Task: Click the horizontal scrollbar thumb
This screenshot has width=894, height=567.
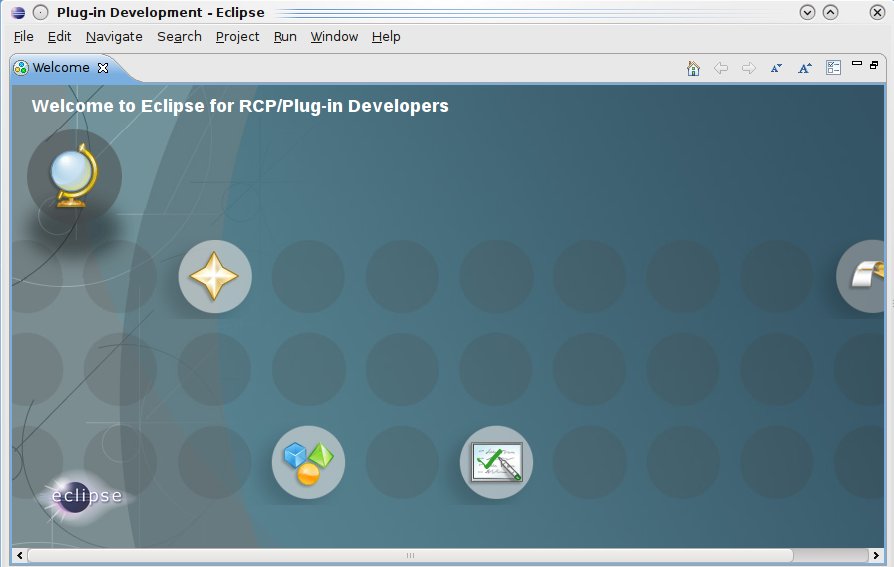Action: pyautogui.click(x=411, y=555)
